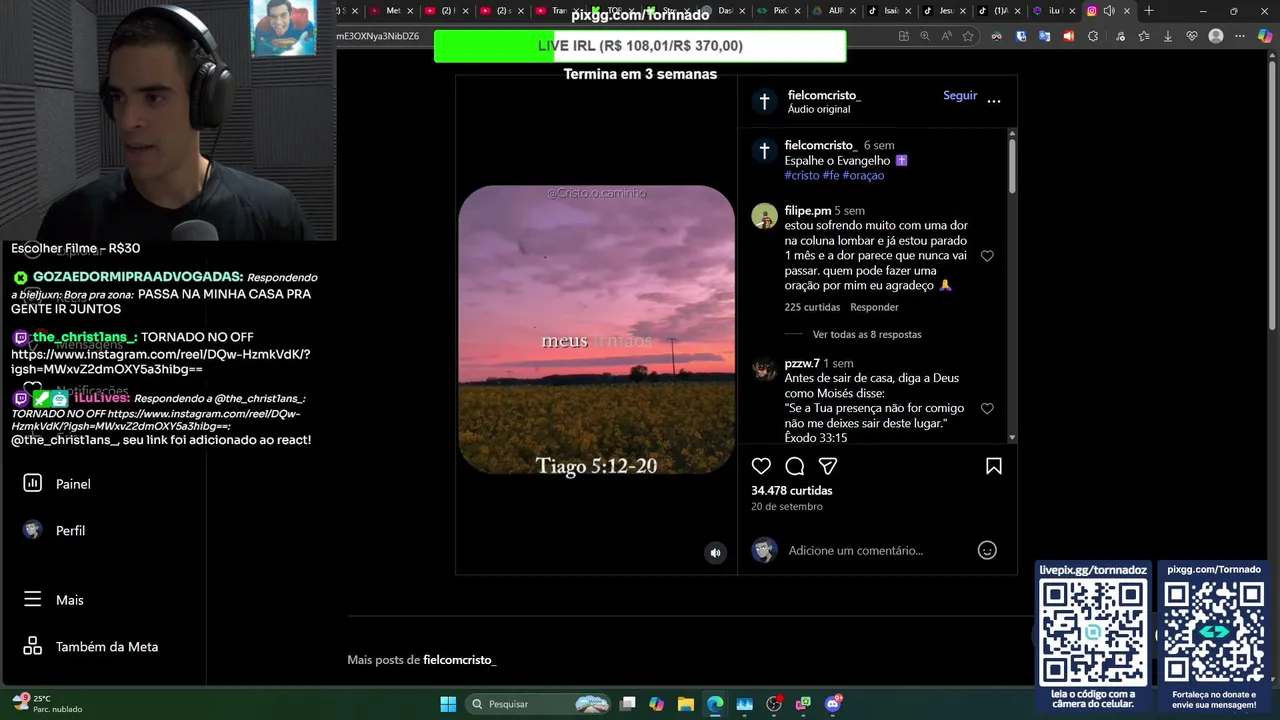Open Microsoft Edge from the taskbar
This screenshot has width=1280, height=720.
pos(715,704)
